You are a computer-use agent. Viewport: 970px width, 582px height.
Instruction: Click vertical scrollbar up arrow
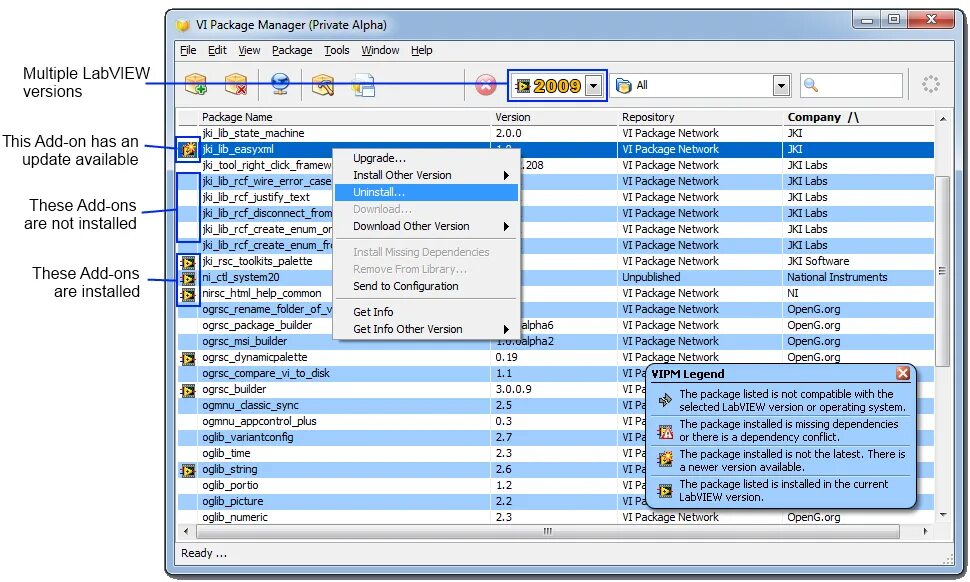942,118
